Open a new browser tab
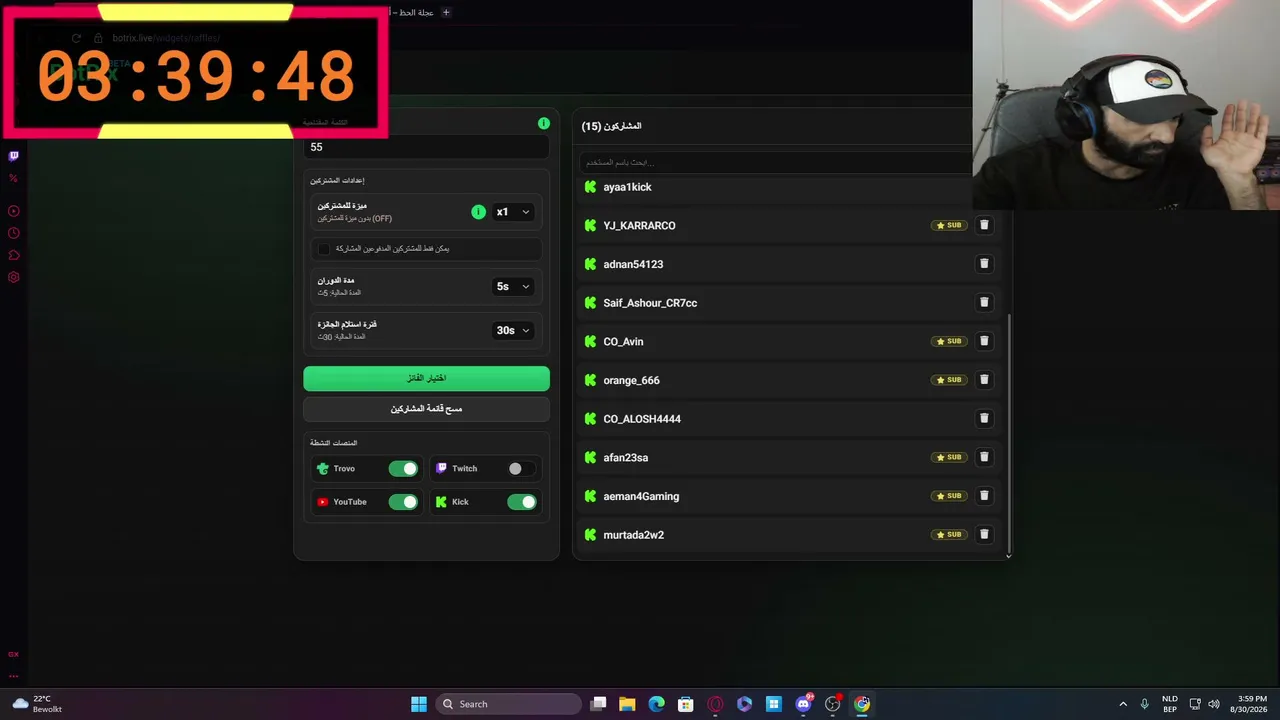The height and width of the screenshot is (720, 1280). point(446,12)
